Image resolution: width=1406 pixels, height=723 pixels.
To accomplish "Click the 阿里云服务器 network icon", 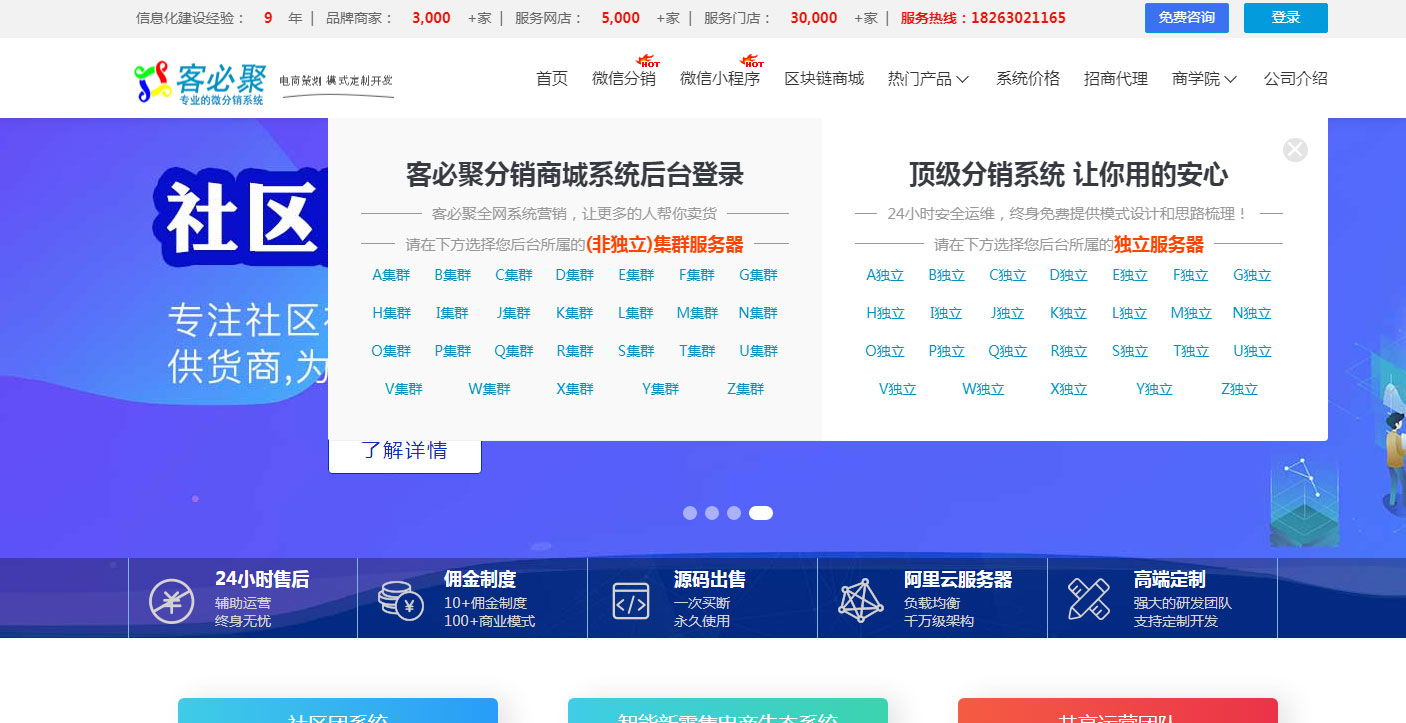I will tap(861, 600).
